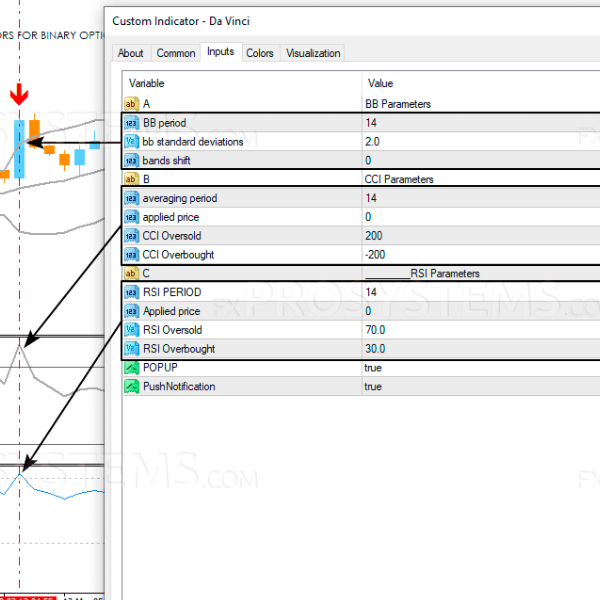Select the 'CCI Oversold' variable name

(x=172, y=236)
